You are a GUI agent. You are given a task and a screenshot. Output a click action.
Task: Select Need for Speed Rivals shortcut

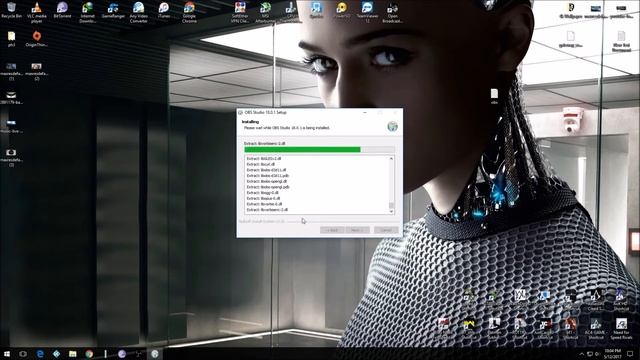coord(621,329)
